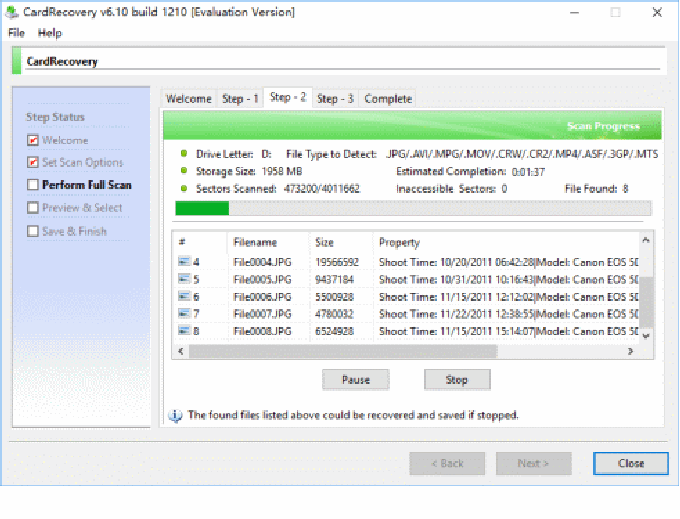Pause the scan with the Pause button

(x=356, y=380)
